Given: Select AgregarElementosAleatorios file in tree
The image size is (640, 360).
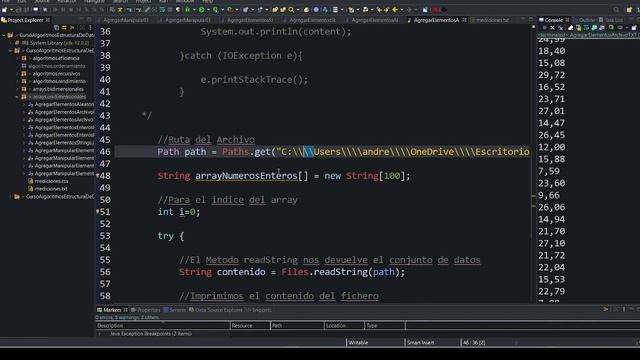Looking at the screenshot, I should click(x=64, y=104).
